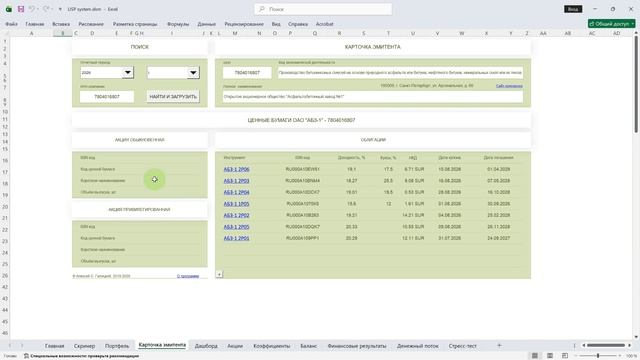Open the Acrobat ribbon tab
This screenshot has height=360, width=640.
tap(324, 24)
